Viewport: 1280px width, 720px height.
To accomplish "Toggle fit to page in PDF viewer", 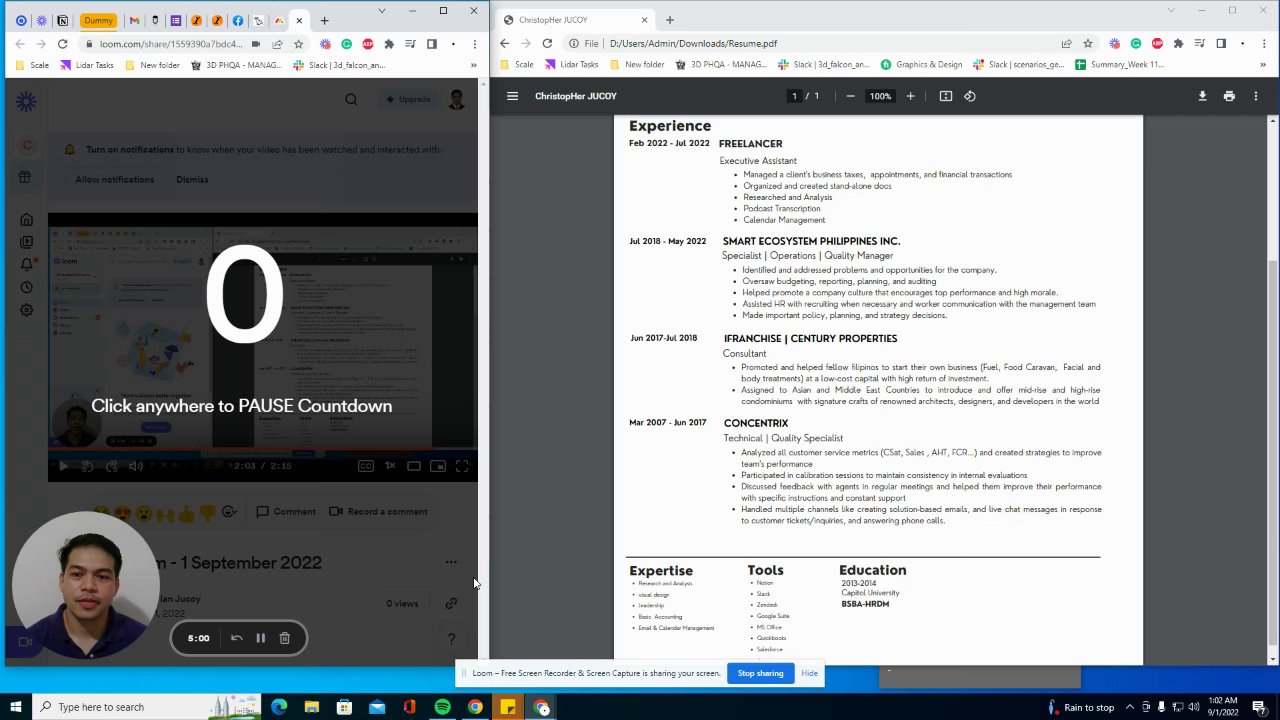I will click(946, 96).
